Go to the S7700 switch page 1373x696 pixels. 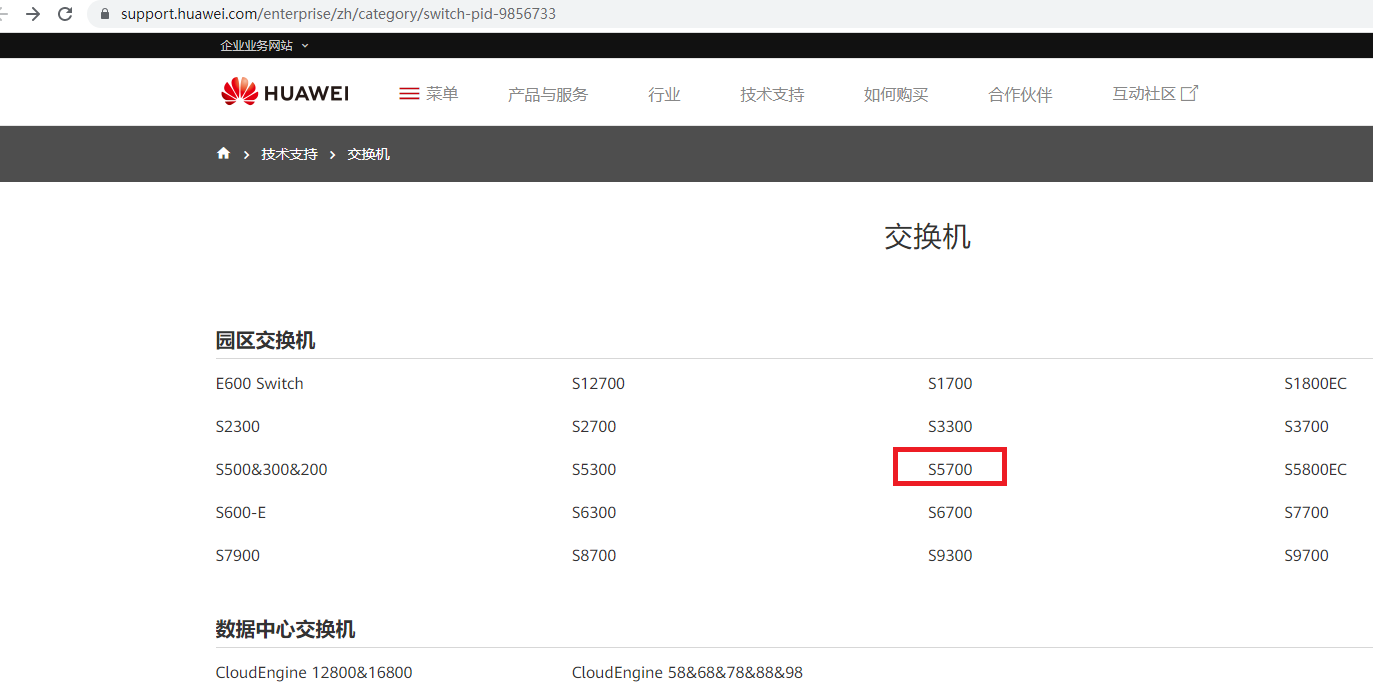coord(1306,512)
